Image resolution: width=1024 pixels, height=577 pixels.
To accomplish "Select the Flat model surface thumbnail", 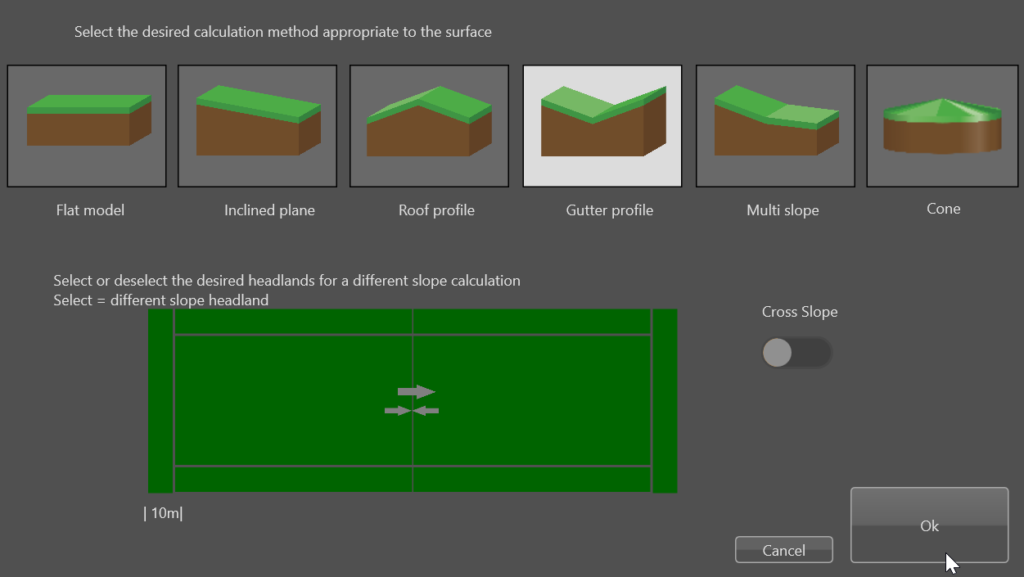I will [x=87, y=126].
